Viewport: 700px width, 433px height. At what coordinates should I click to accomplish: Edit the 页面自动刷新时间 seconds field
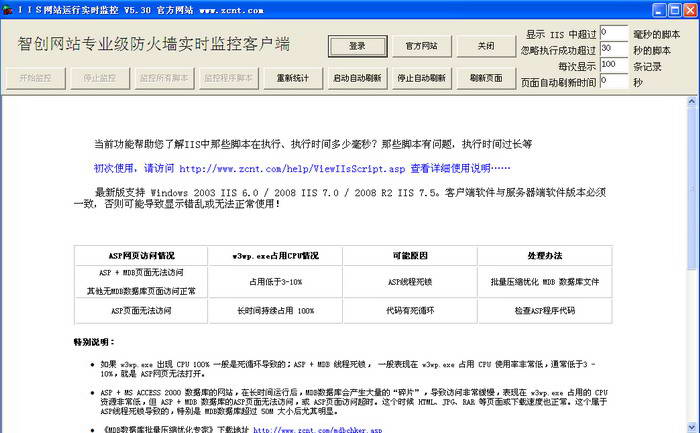[x=613, y=81]
